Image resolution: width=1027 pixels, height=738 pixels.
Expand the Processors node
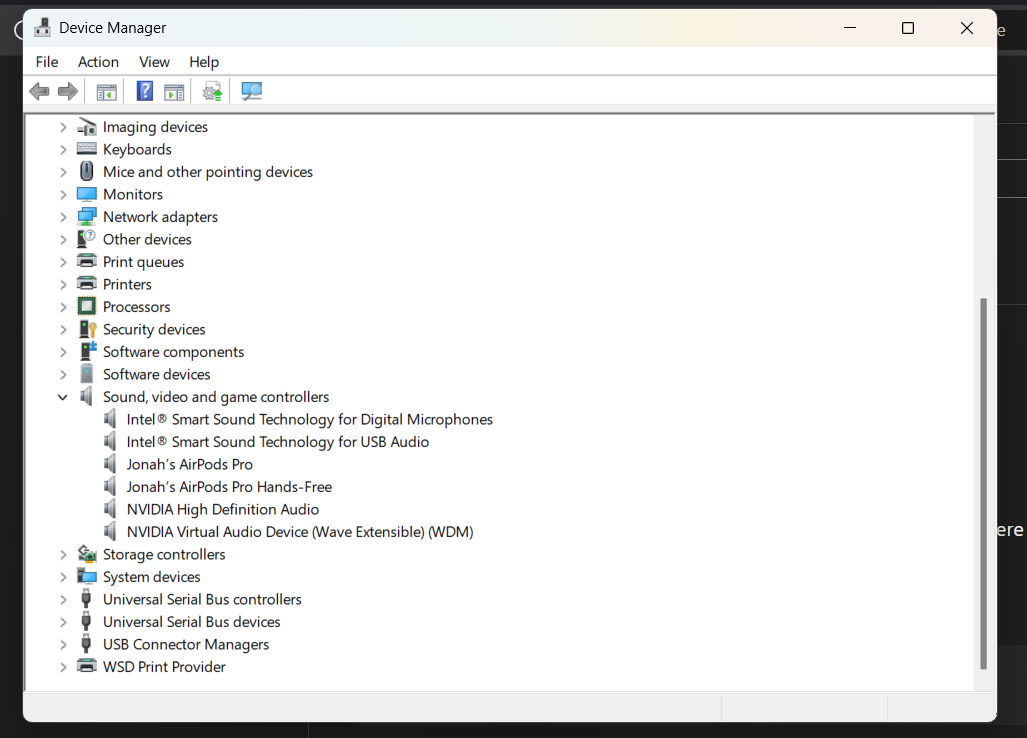coord(63,307)
